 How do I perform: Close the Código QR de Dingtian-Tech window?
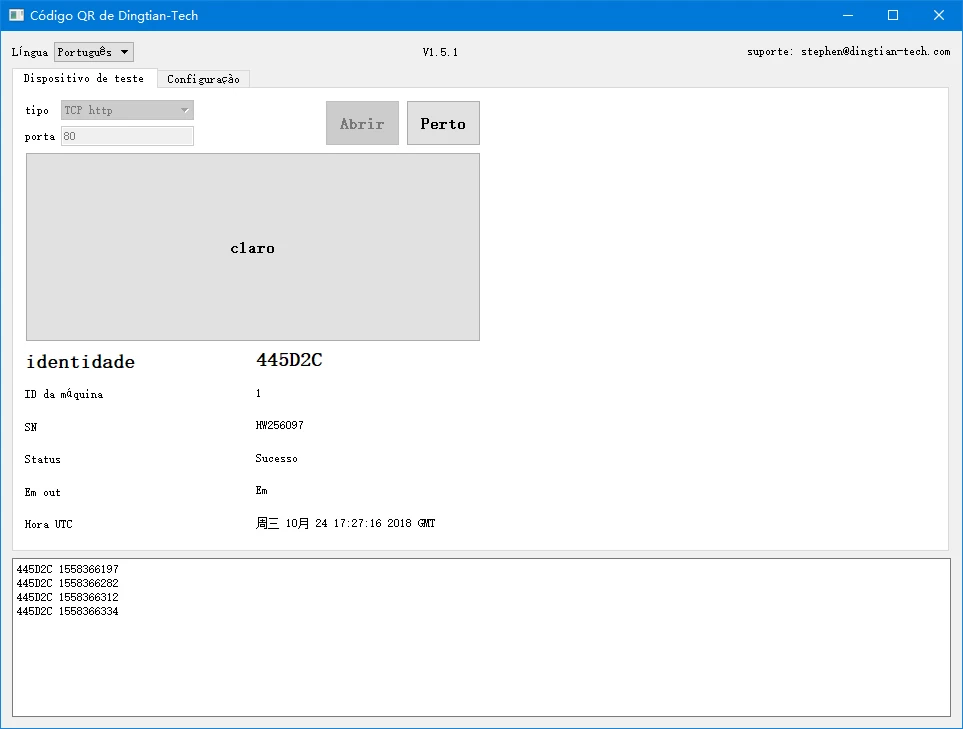[x=938, y=15]
